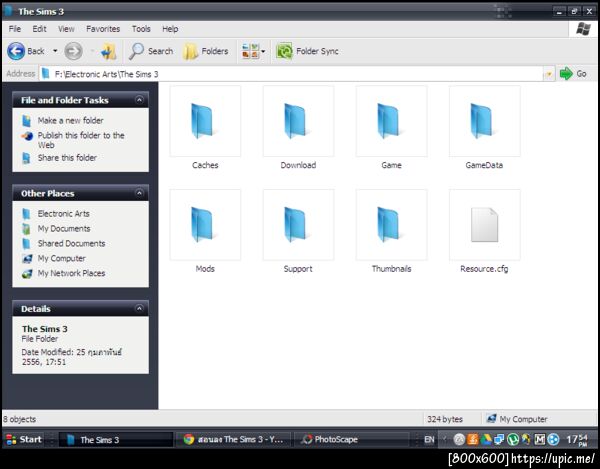
Task: Click the M tray icon
Action: 539,440
